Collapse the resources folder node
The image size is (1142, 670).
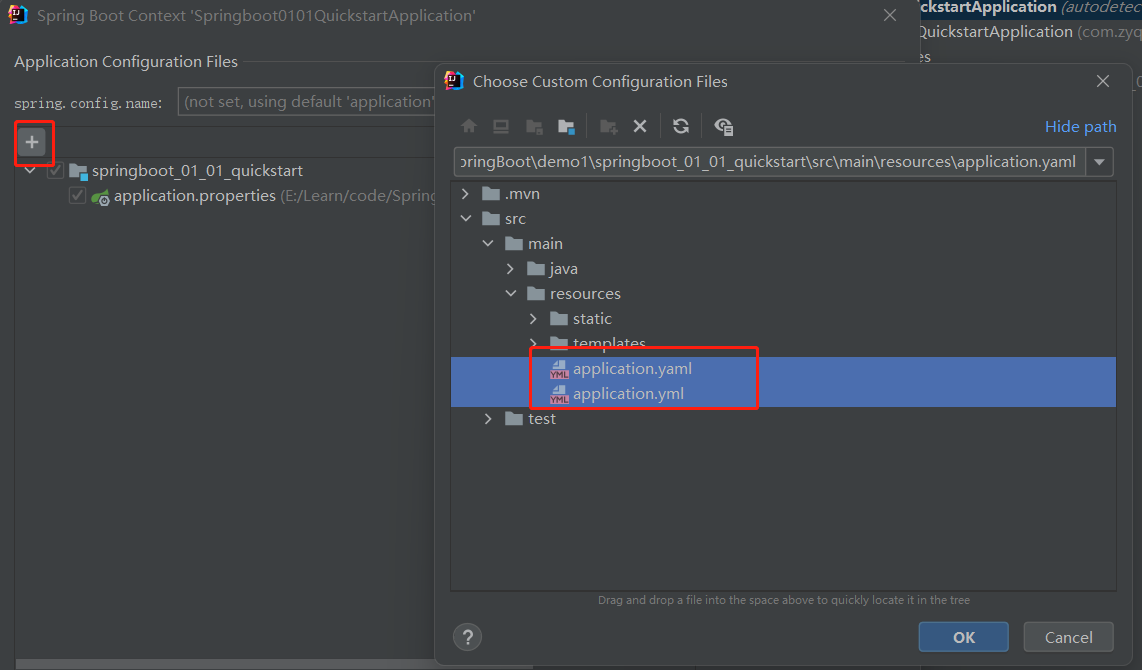click(x=511, y=293)
